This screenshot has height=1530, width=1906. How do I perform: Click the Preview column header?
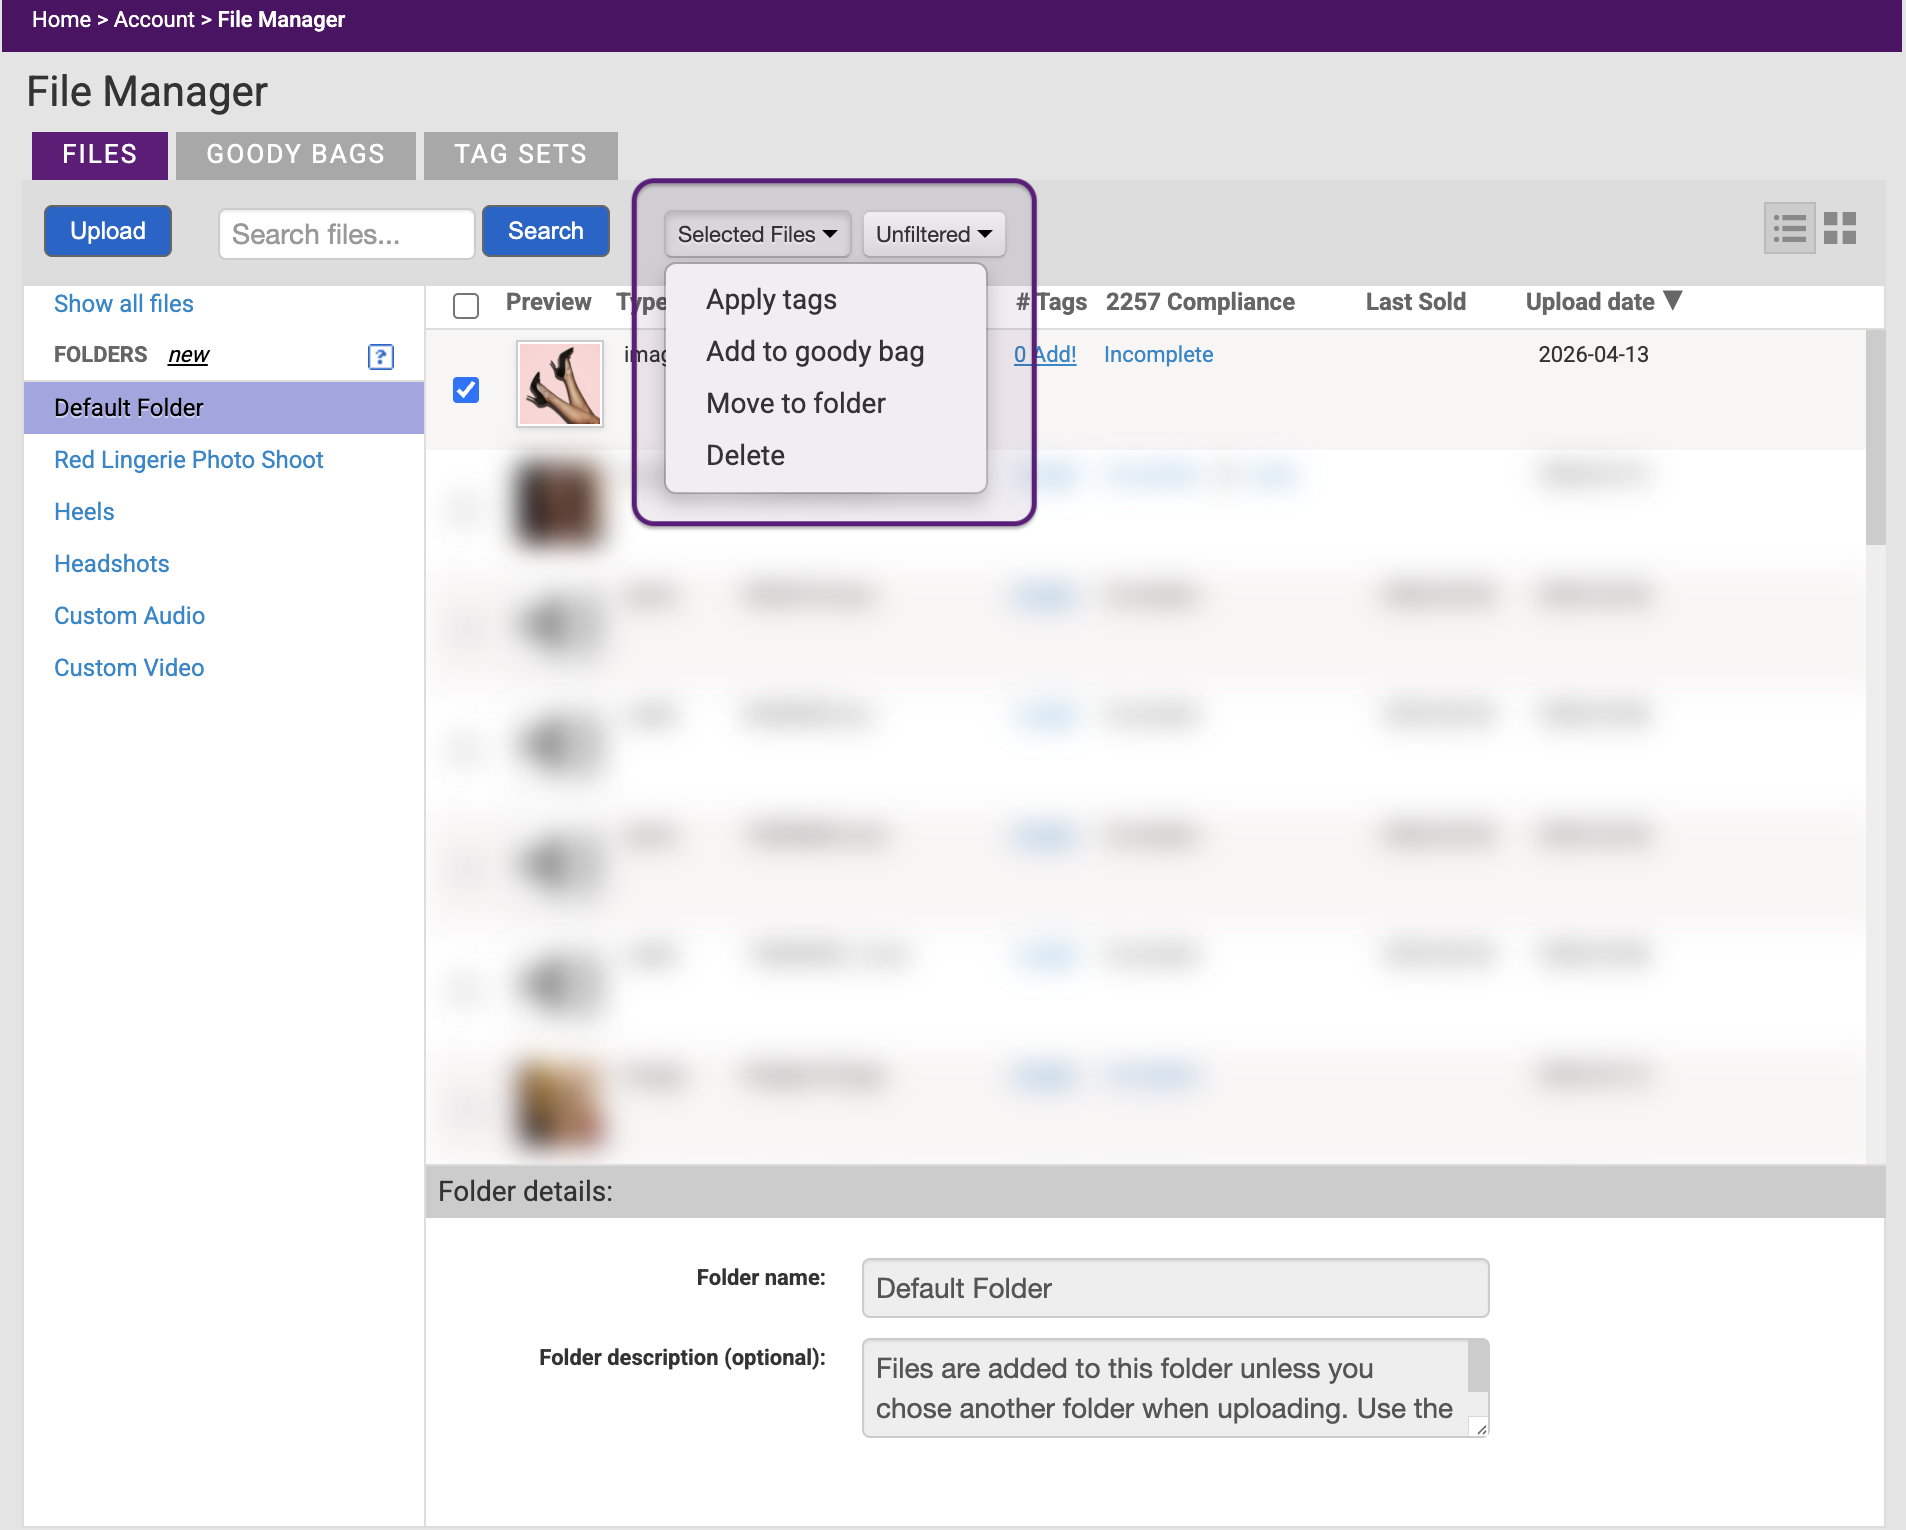click(548, 302)
